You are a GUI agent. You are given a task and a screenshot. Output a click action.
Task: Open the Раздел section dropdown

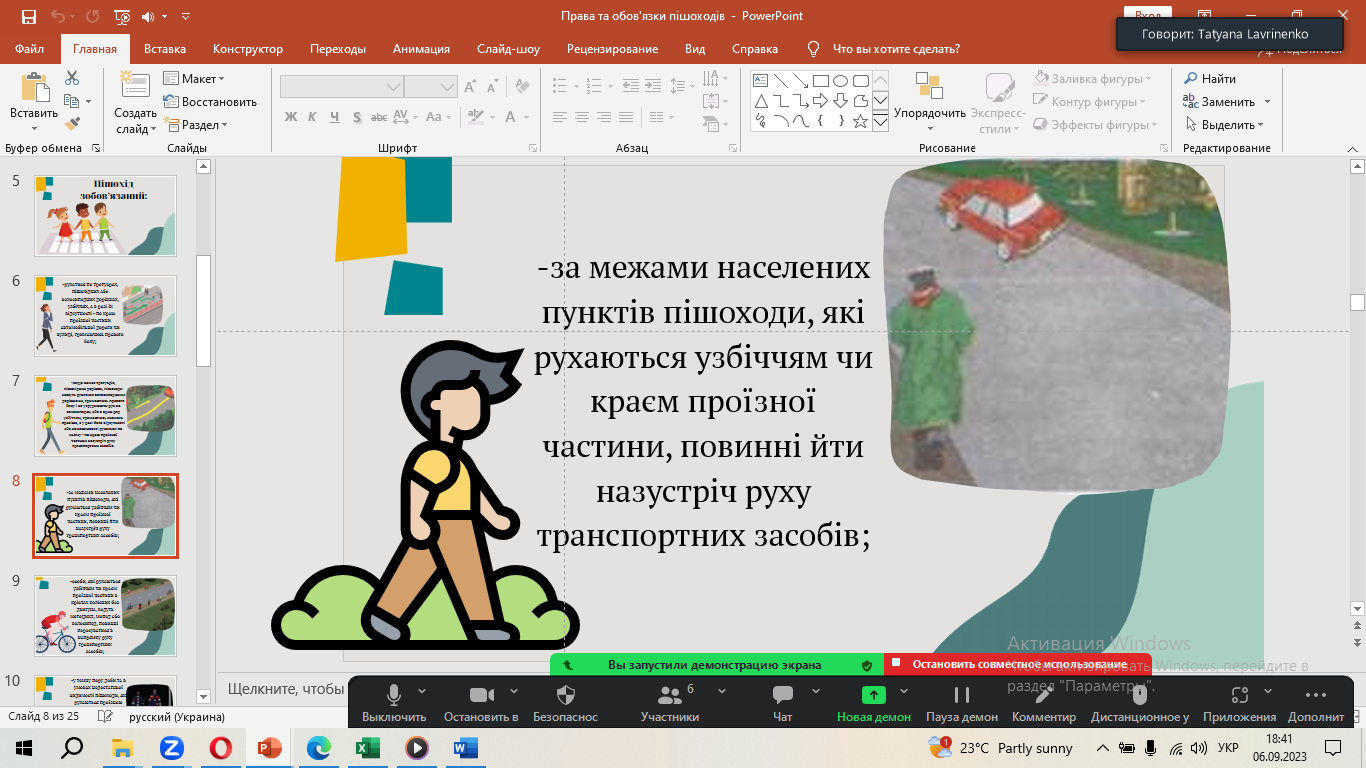click(204, 125)
